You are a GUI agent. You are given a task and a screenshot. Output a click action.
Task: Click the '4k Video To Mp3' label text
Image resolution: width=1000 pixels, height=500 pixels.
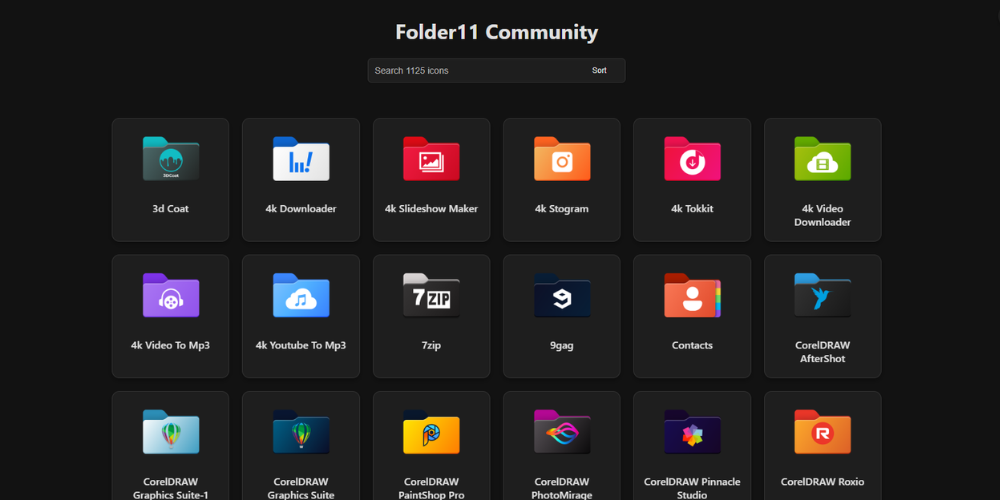[170, 345]
